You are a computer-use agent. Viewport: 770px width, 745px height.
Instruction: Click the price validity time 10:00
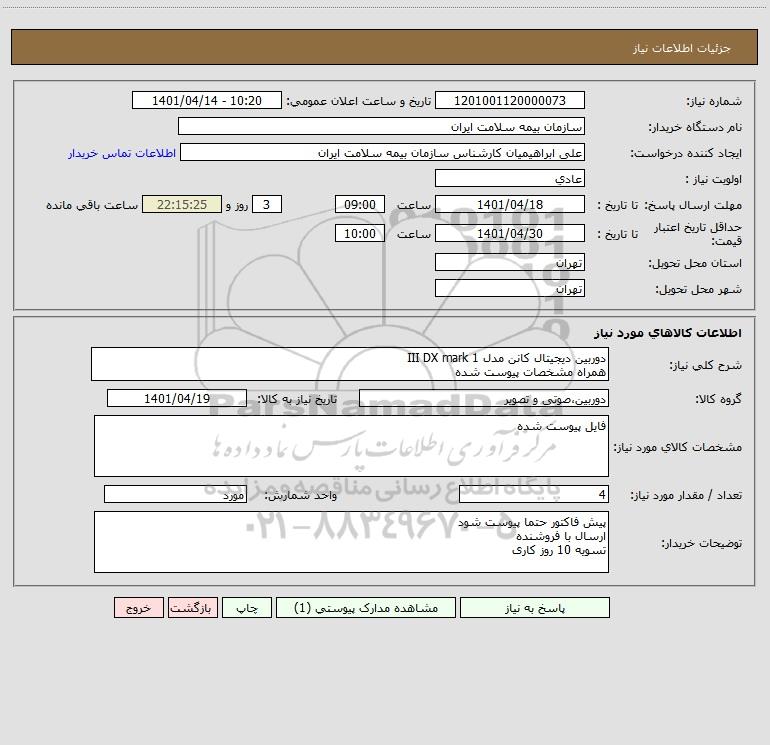[x=359, y=233]
